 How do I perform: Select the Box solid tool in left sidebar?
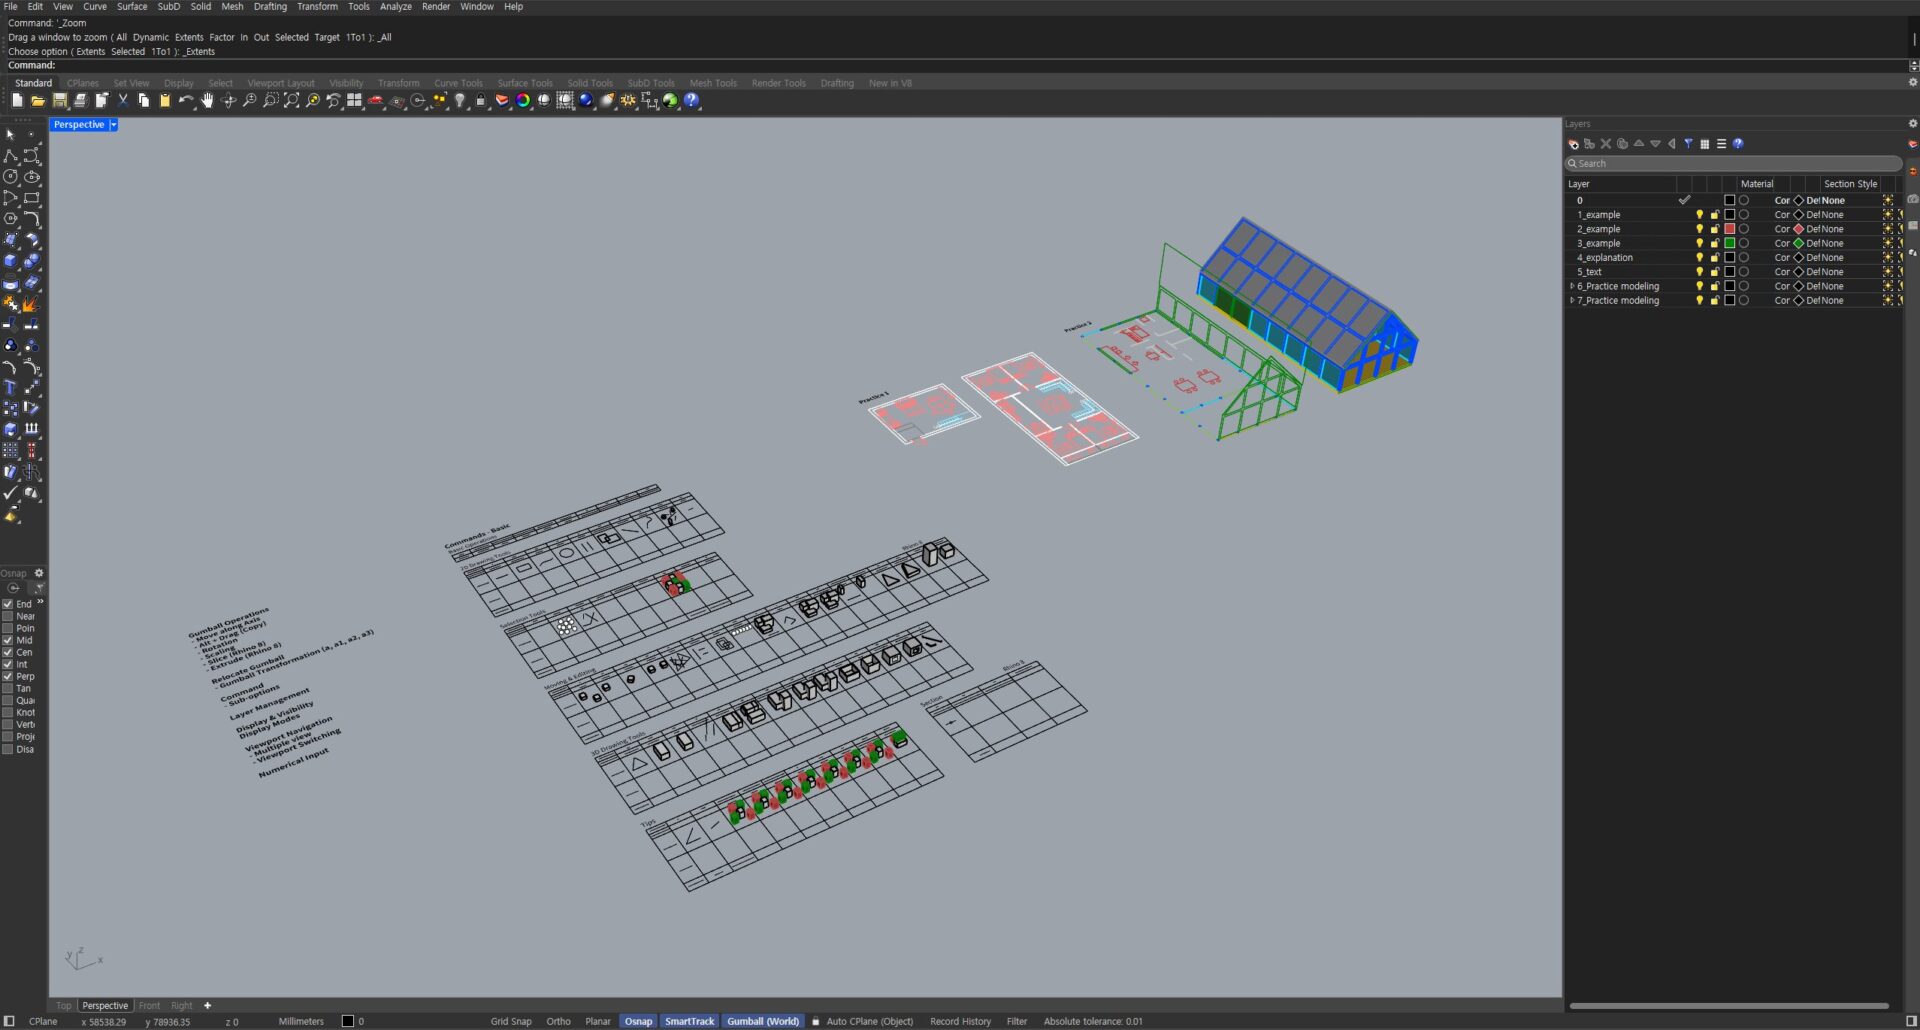click(x=11, y=261)
